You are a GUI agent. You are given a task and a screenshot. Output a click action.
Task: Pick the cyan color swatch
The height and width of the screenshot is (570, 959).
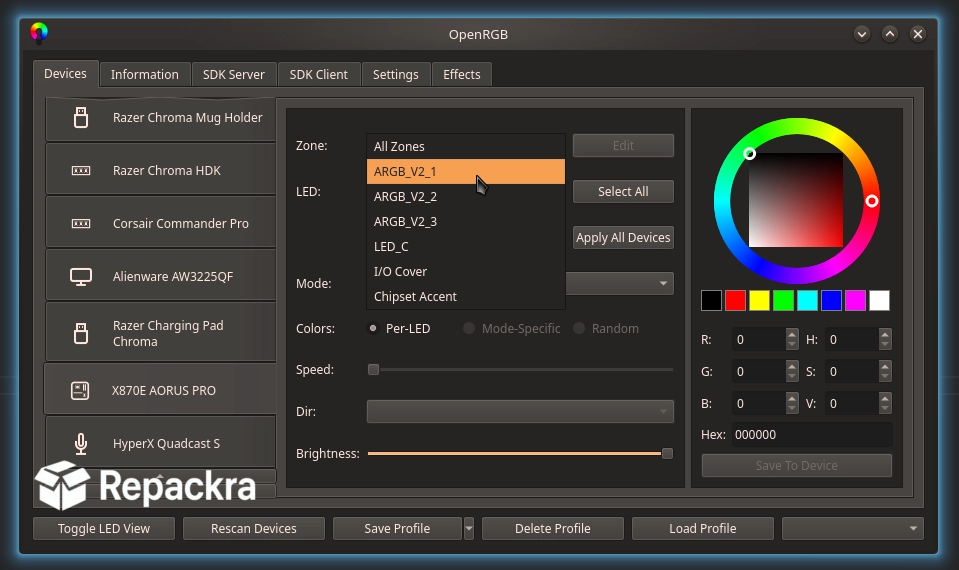[807, 300]
